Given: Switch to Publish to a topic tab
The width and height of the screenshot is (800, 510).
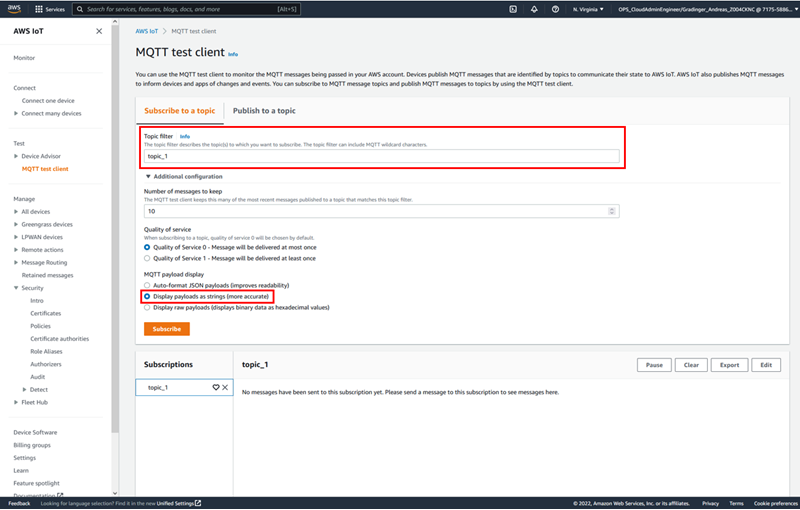Looking at the screenshot, I should (264, 111).
